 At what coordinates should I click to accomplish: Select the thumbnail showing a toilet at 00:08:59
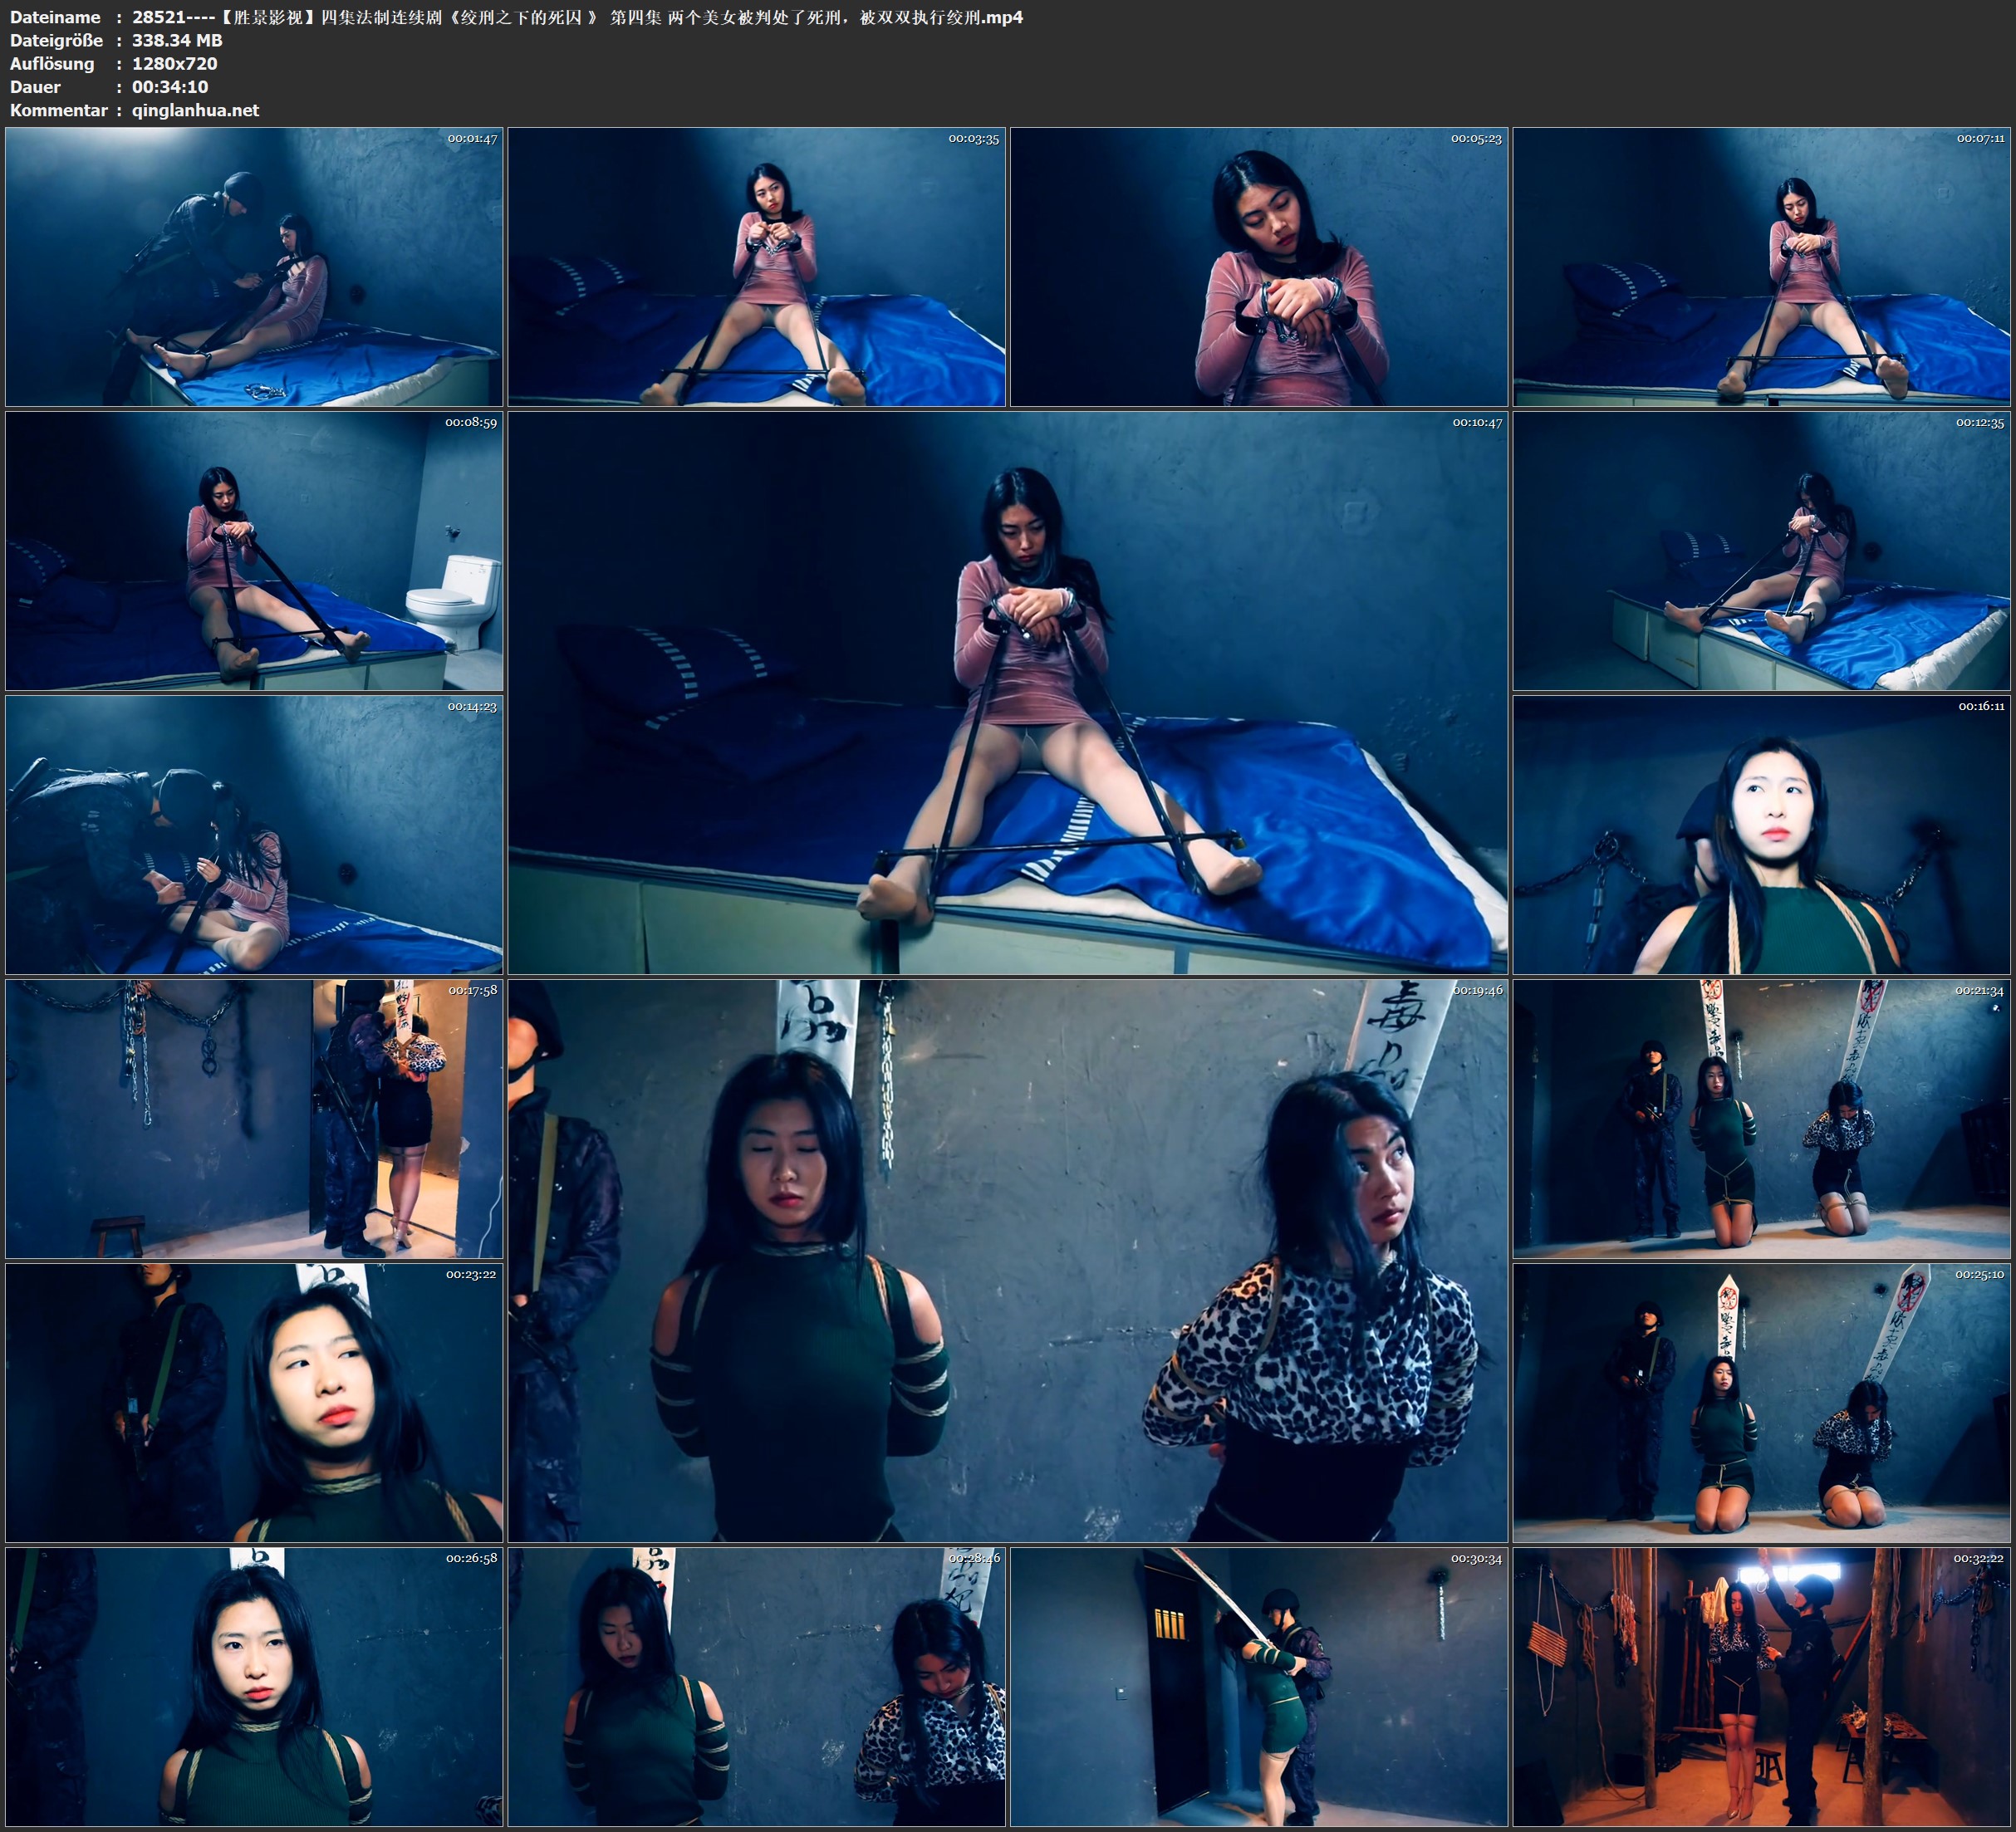click(x=254, y=550)
